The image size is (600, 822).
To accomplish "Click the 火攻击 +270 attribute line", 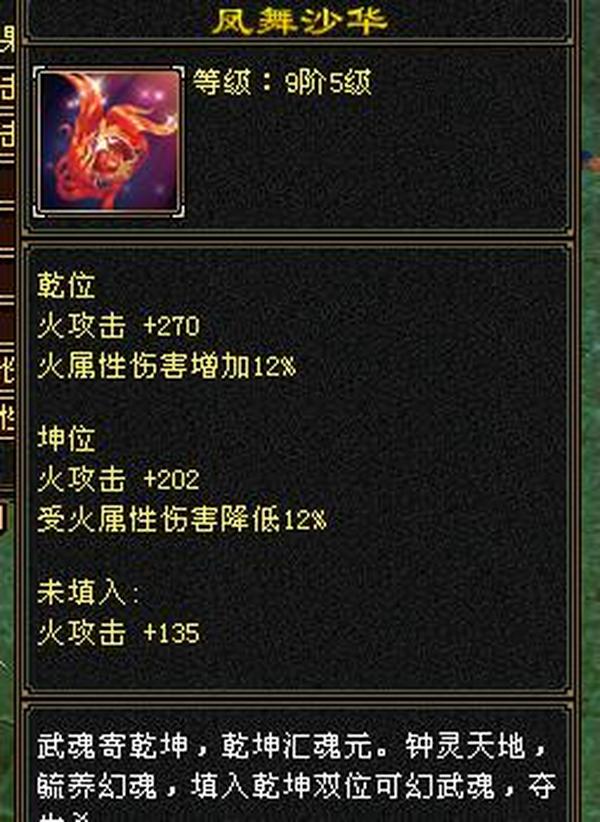I will point(118,326).
